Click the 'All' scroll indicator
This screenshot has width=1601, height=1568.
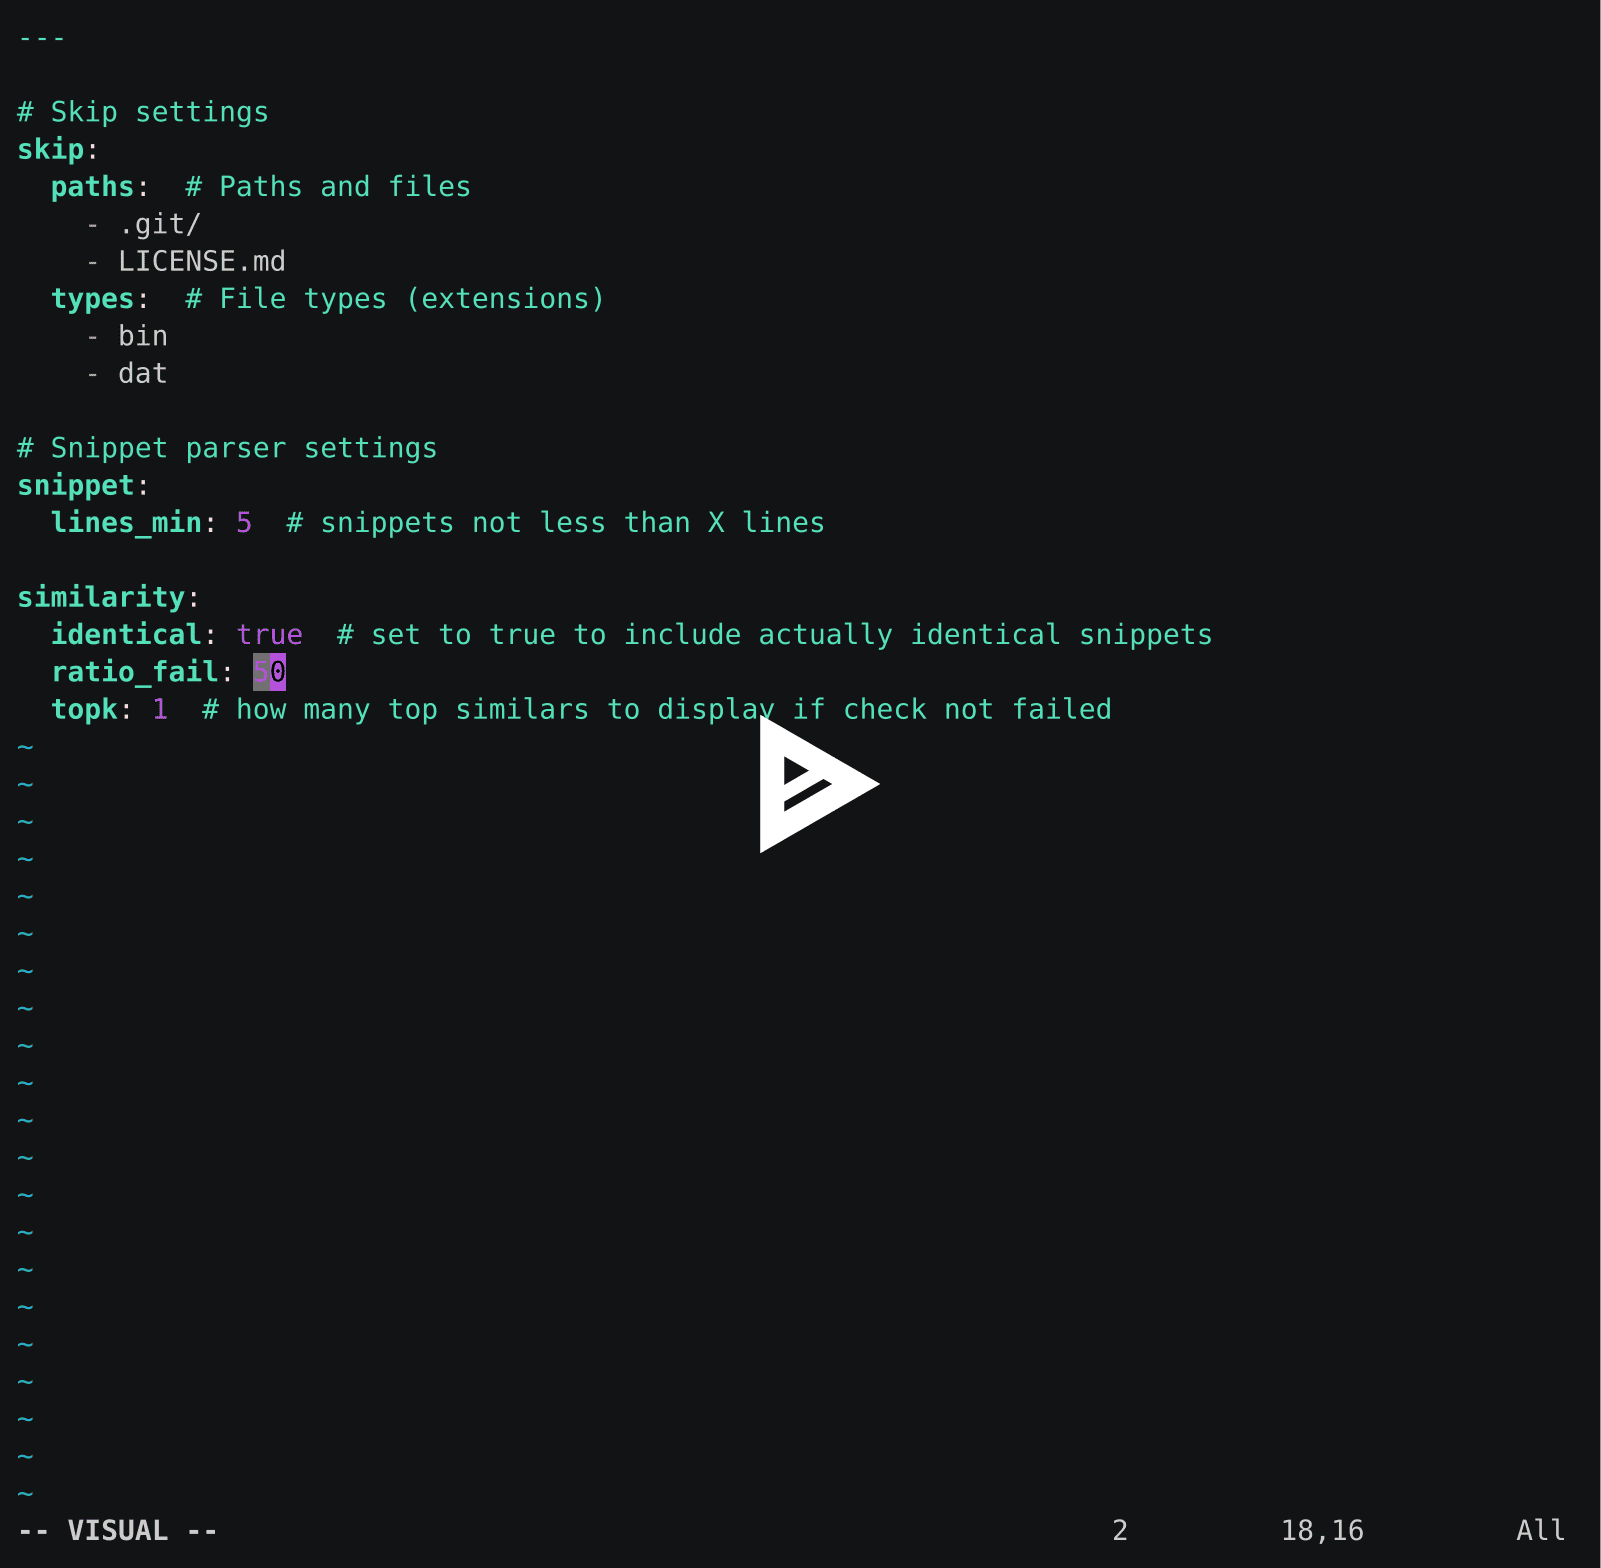[1541, 1531]
